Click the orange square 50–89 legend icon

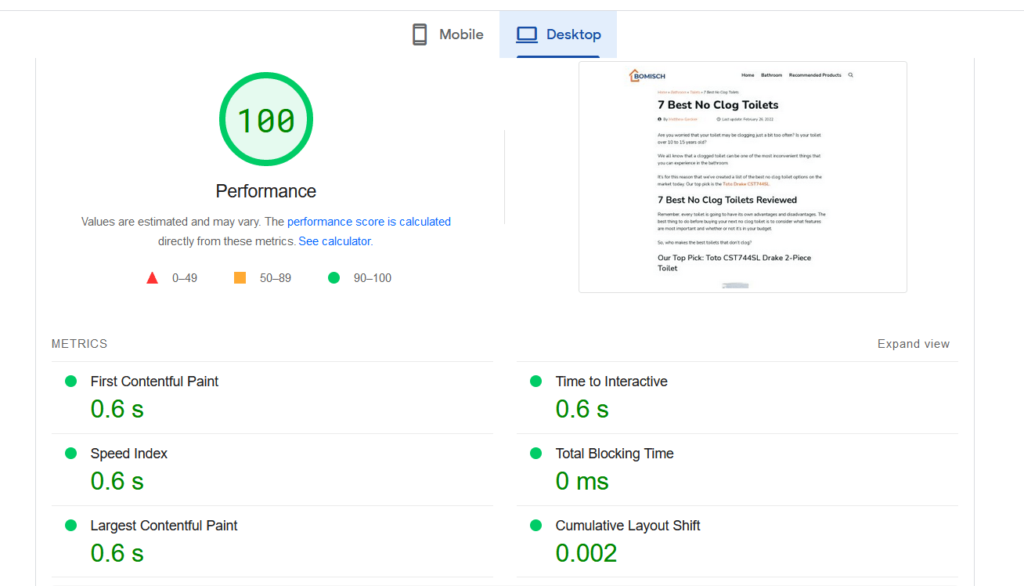[240, 278]
